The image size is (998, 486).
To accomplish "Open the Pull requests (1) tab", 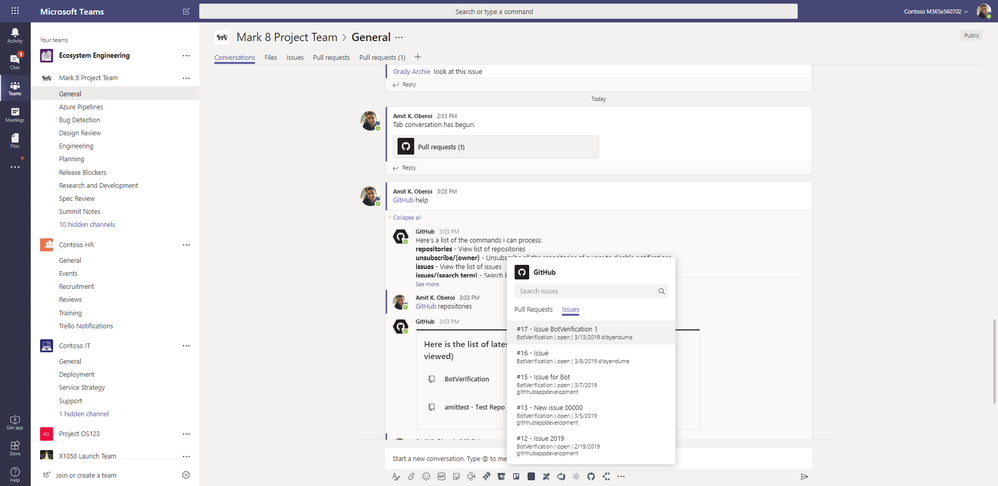I will [382, 57].
